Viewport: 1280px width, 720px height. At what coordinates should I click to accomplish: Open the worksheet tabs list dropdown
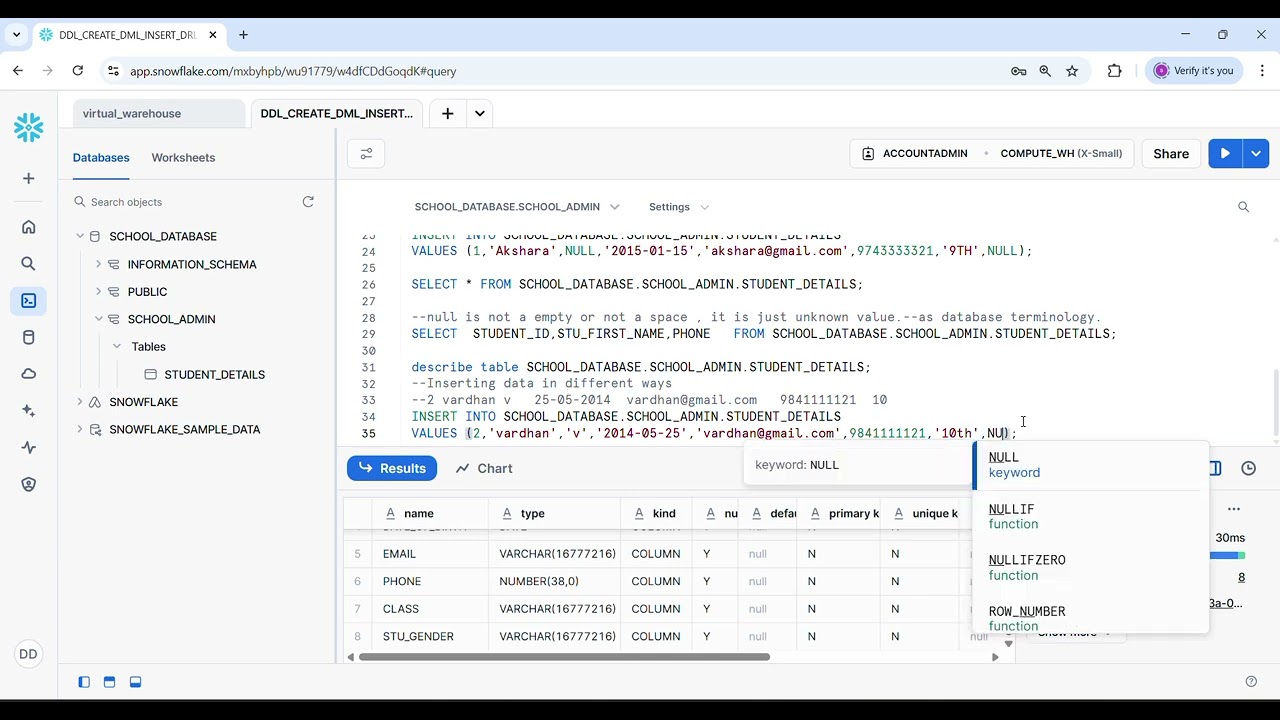(x=480, y=113)
